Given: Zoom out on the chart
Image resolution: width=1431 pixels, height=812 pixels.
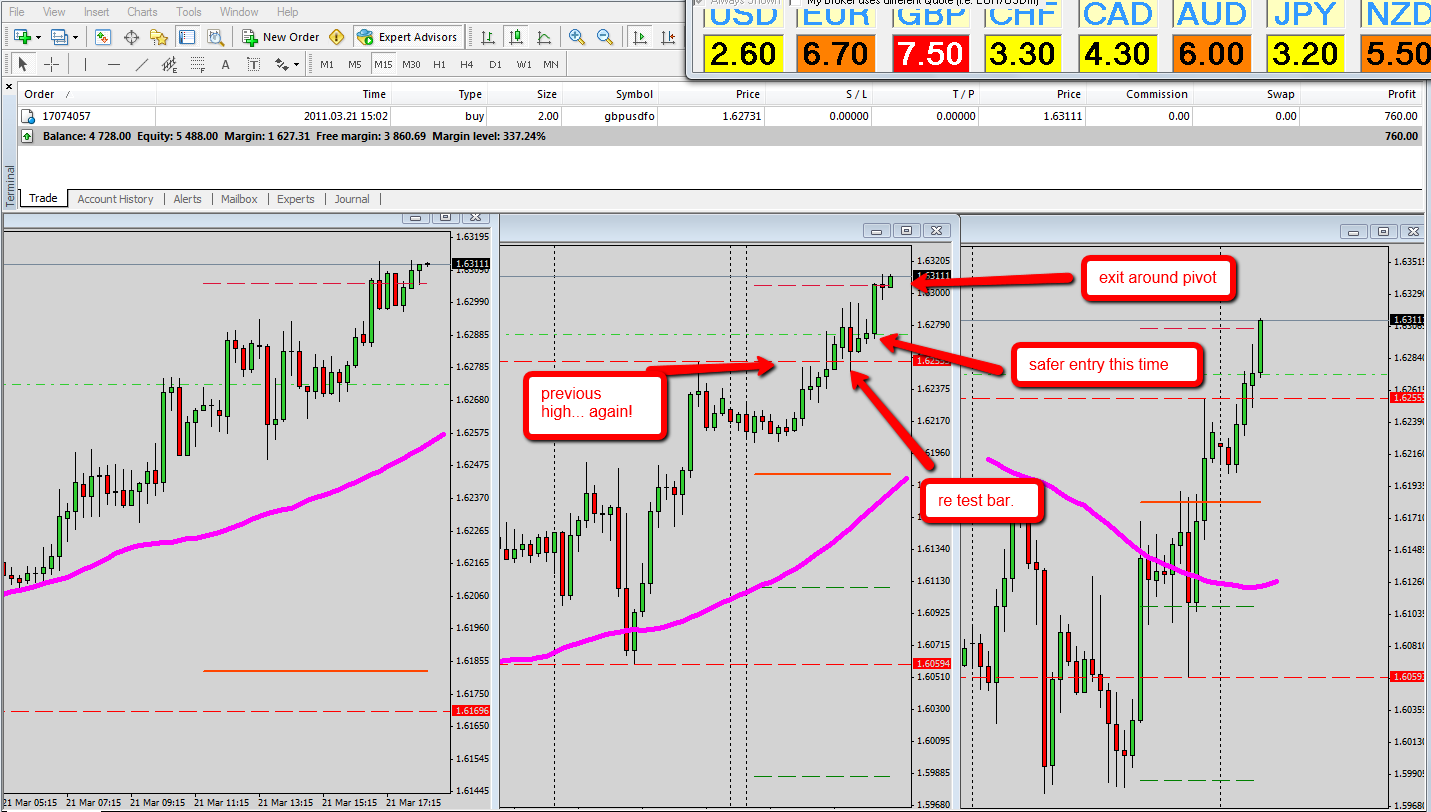Looking at the screenshot, I should click(605, 37).
